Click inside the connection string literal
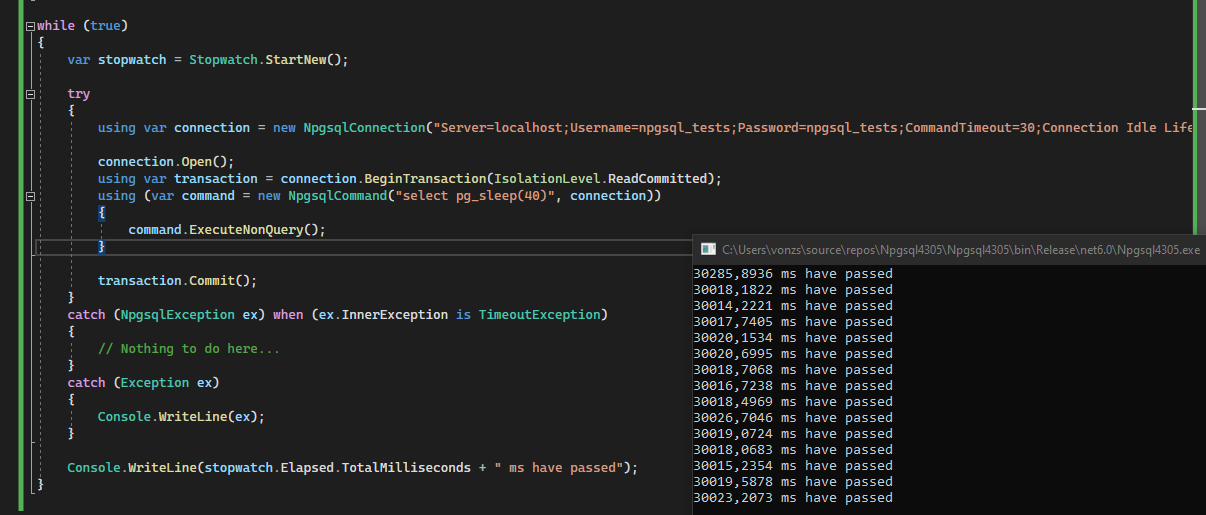This screenshot has width=1206, height=515. point(811,127)
